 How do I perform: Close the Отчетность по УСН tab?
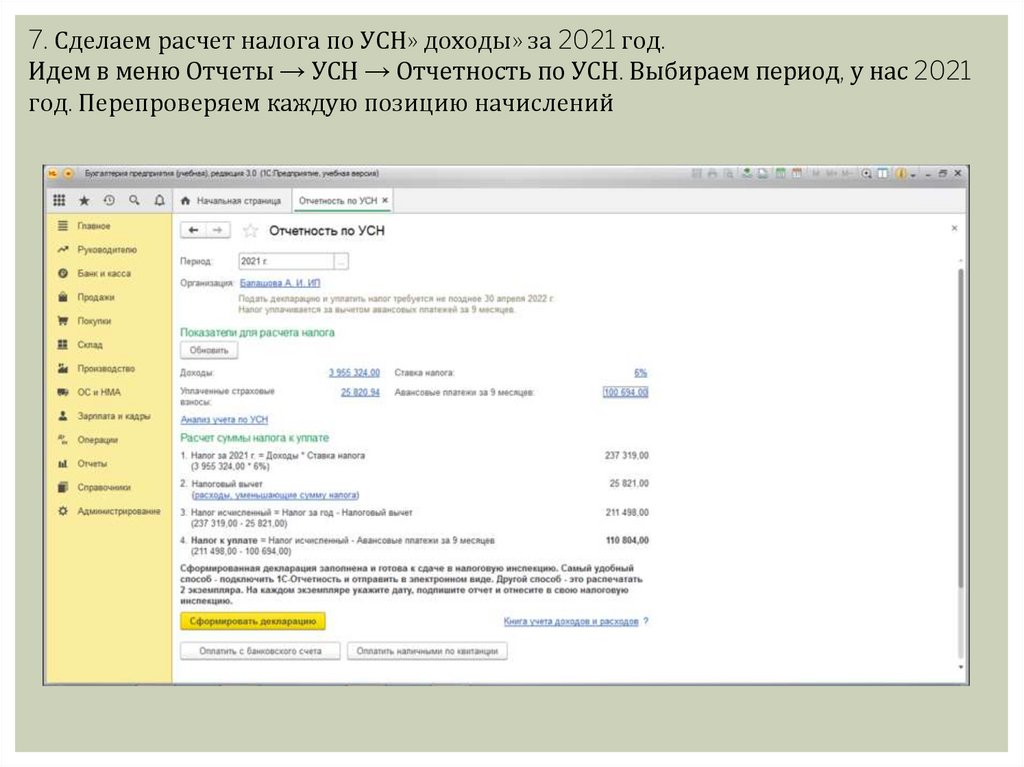tap(385, 201)
